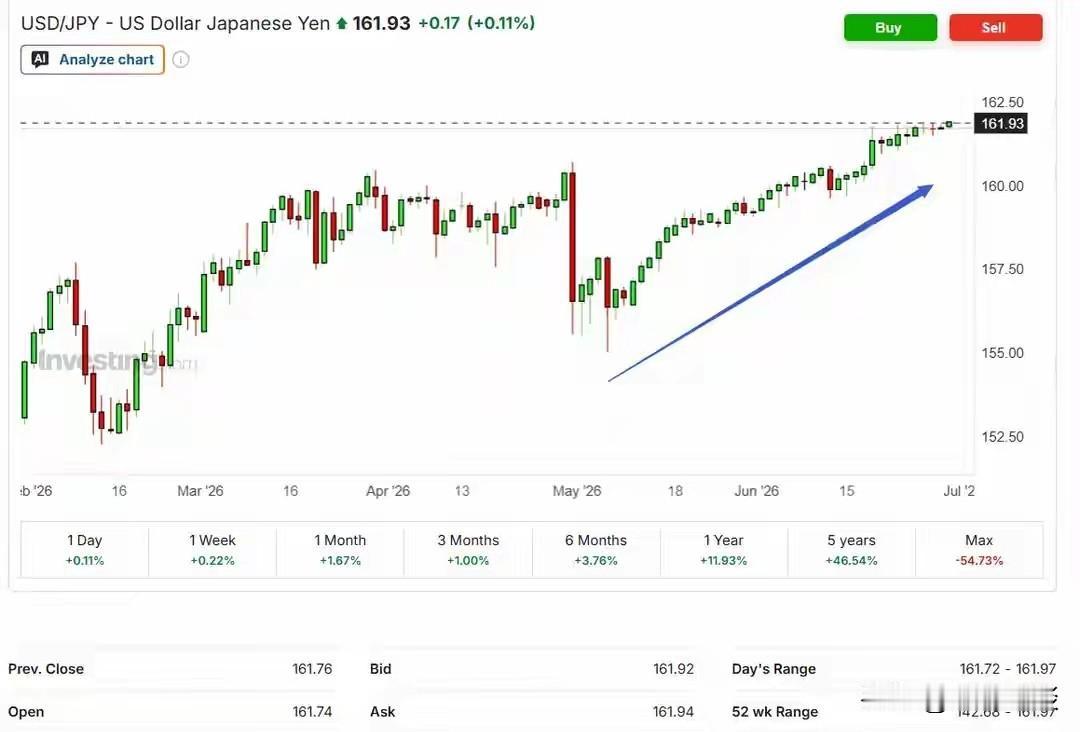The image size is (1080, 732).
Task: Click the AI icon in Analyze chart
Action: pos(40,59)
